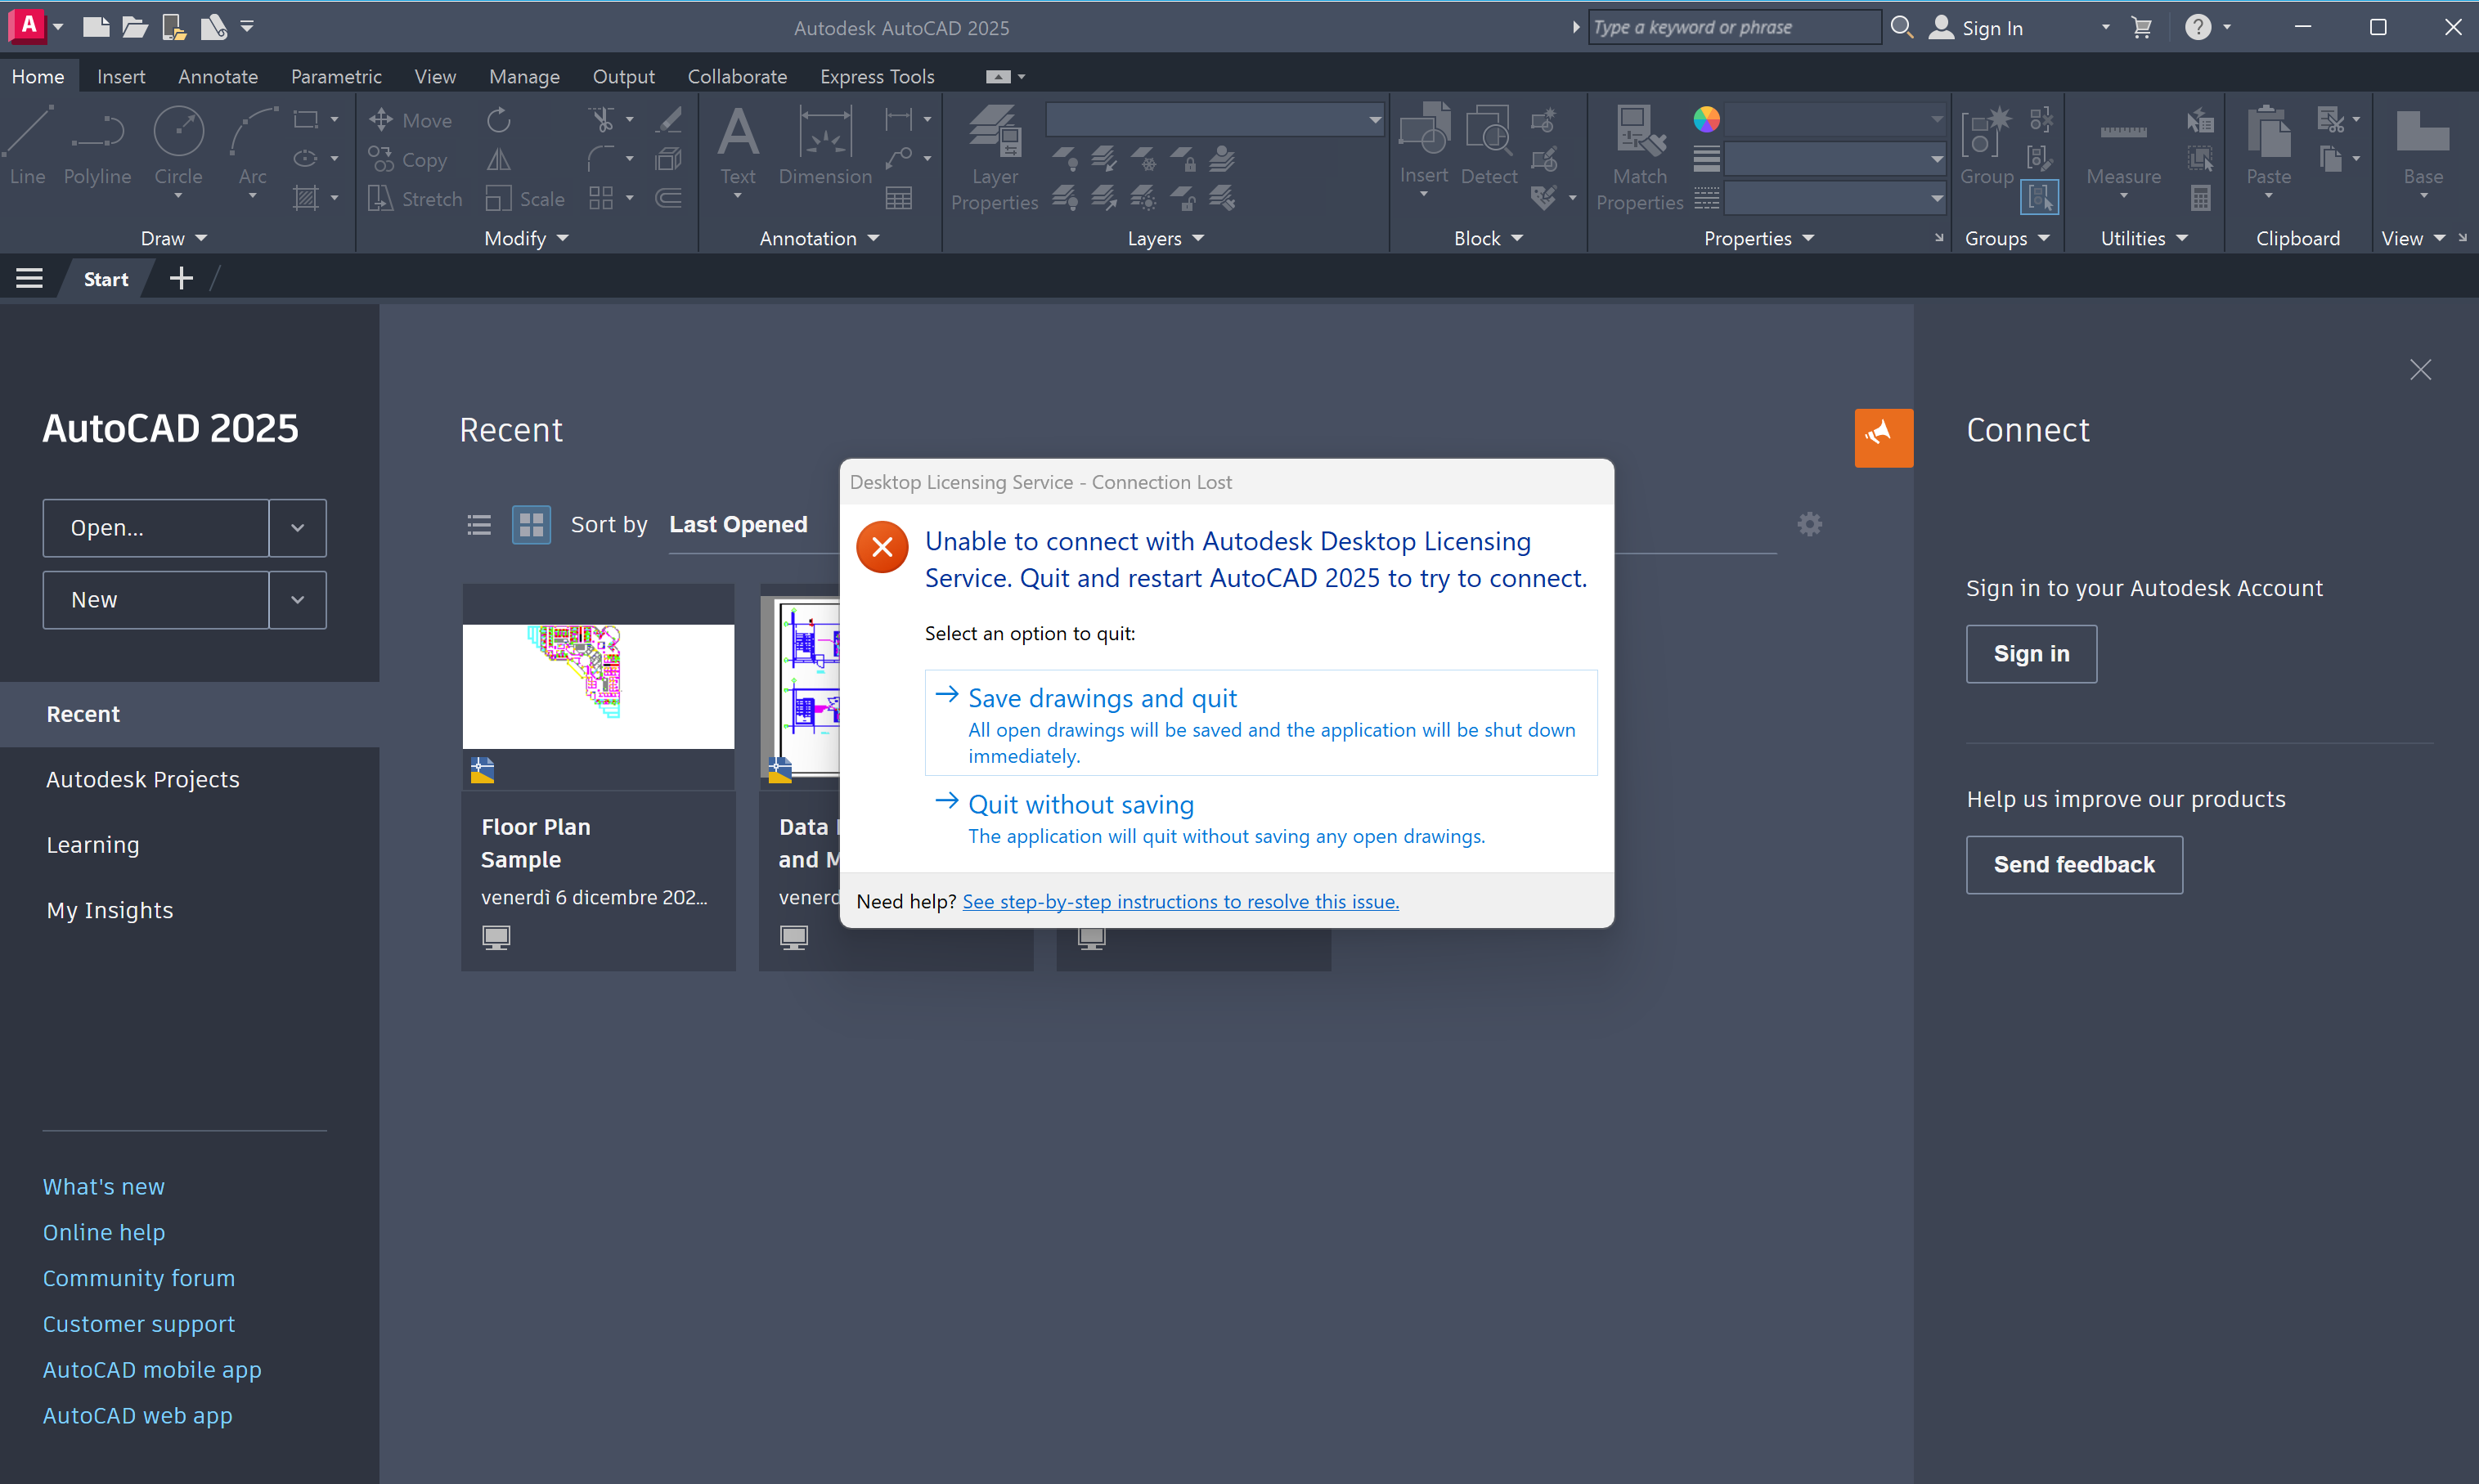Click the Autodesk App Store cart icon
The height and width of the screenshot is (1484, 2479).
(x=2141, y=27)
